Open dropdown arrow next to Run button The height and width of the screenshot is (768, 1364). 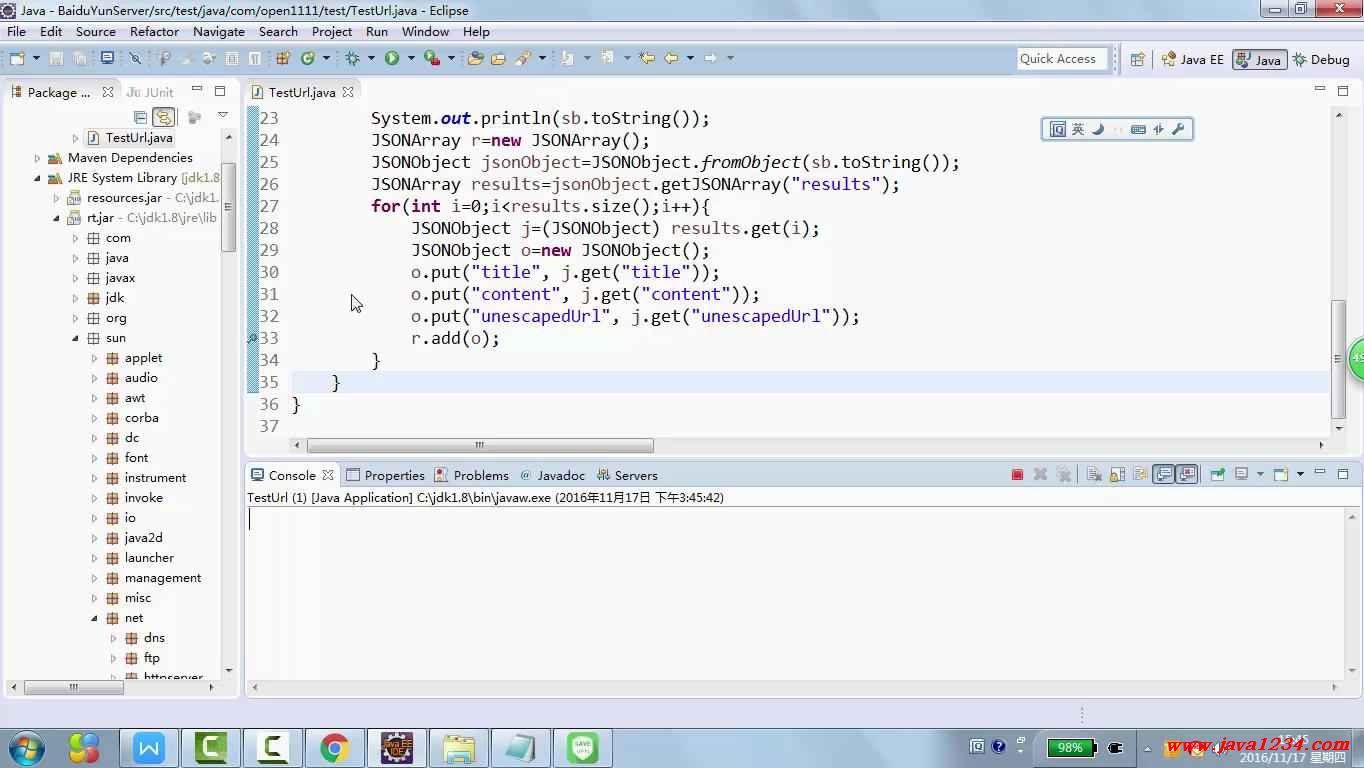pos(411,58)
